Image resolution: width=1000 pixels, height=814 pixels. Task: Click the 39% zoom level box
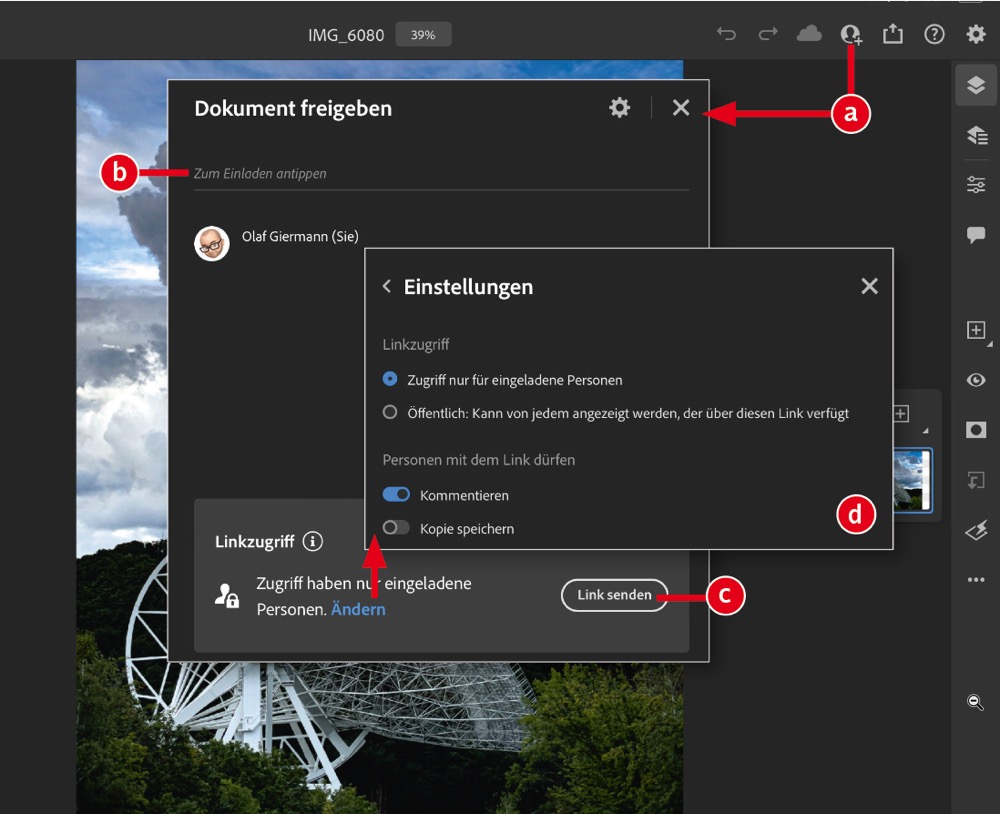[423, 34]
